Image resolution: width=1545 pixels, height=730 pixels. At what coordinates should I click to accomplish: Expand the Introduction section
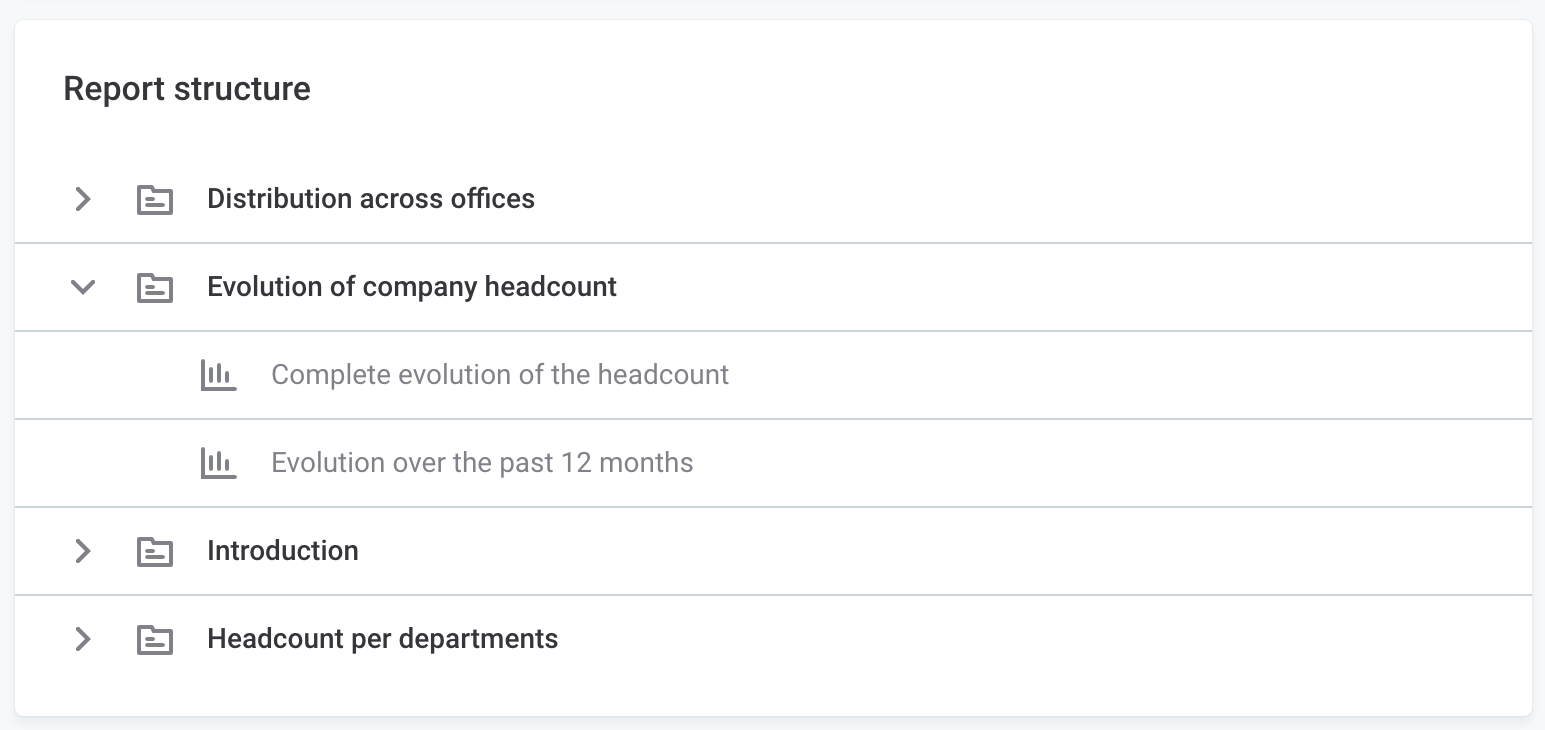83,551
